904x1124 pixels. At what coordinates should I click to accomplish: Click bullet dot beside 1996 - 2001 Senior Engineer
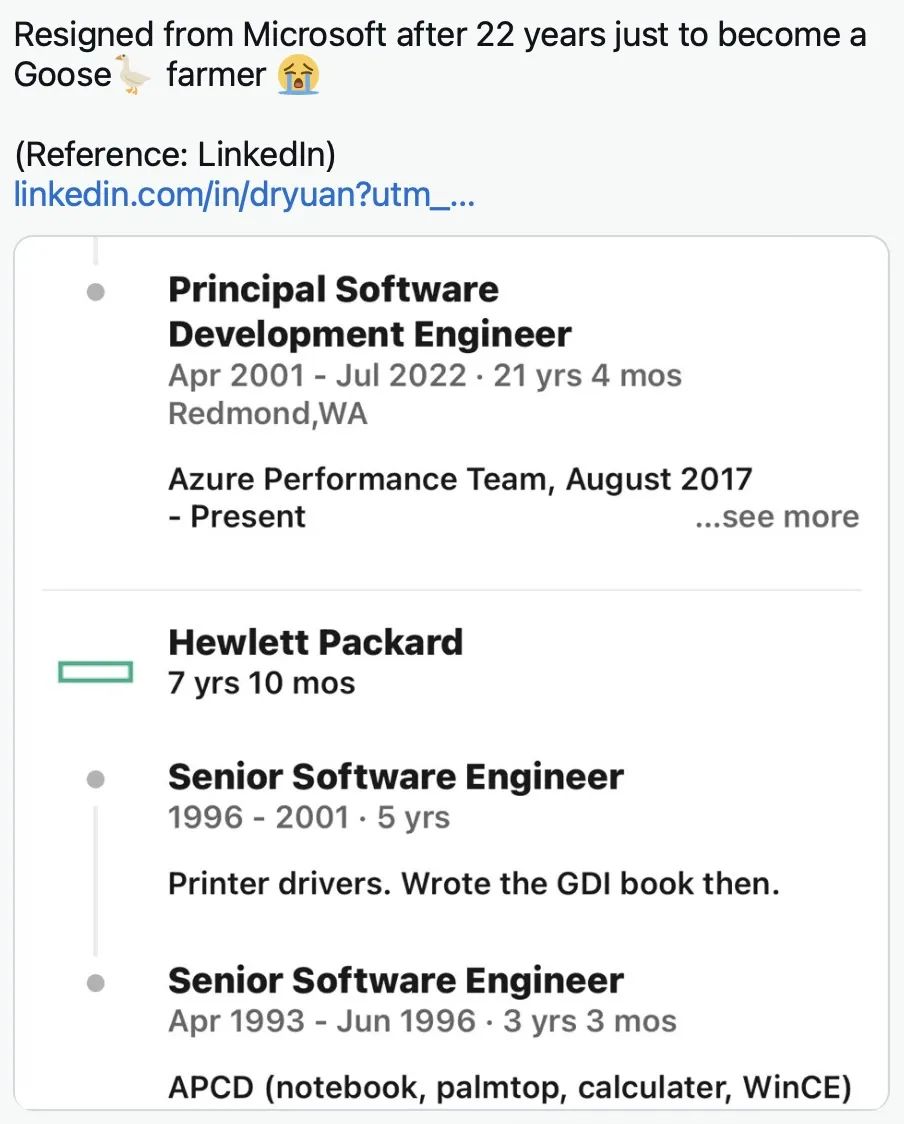point(96,778)
